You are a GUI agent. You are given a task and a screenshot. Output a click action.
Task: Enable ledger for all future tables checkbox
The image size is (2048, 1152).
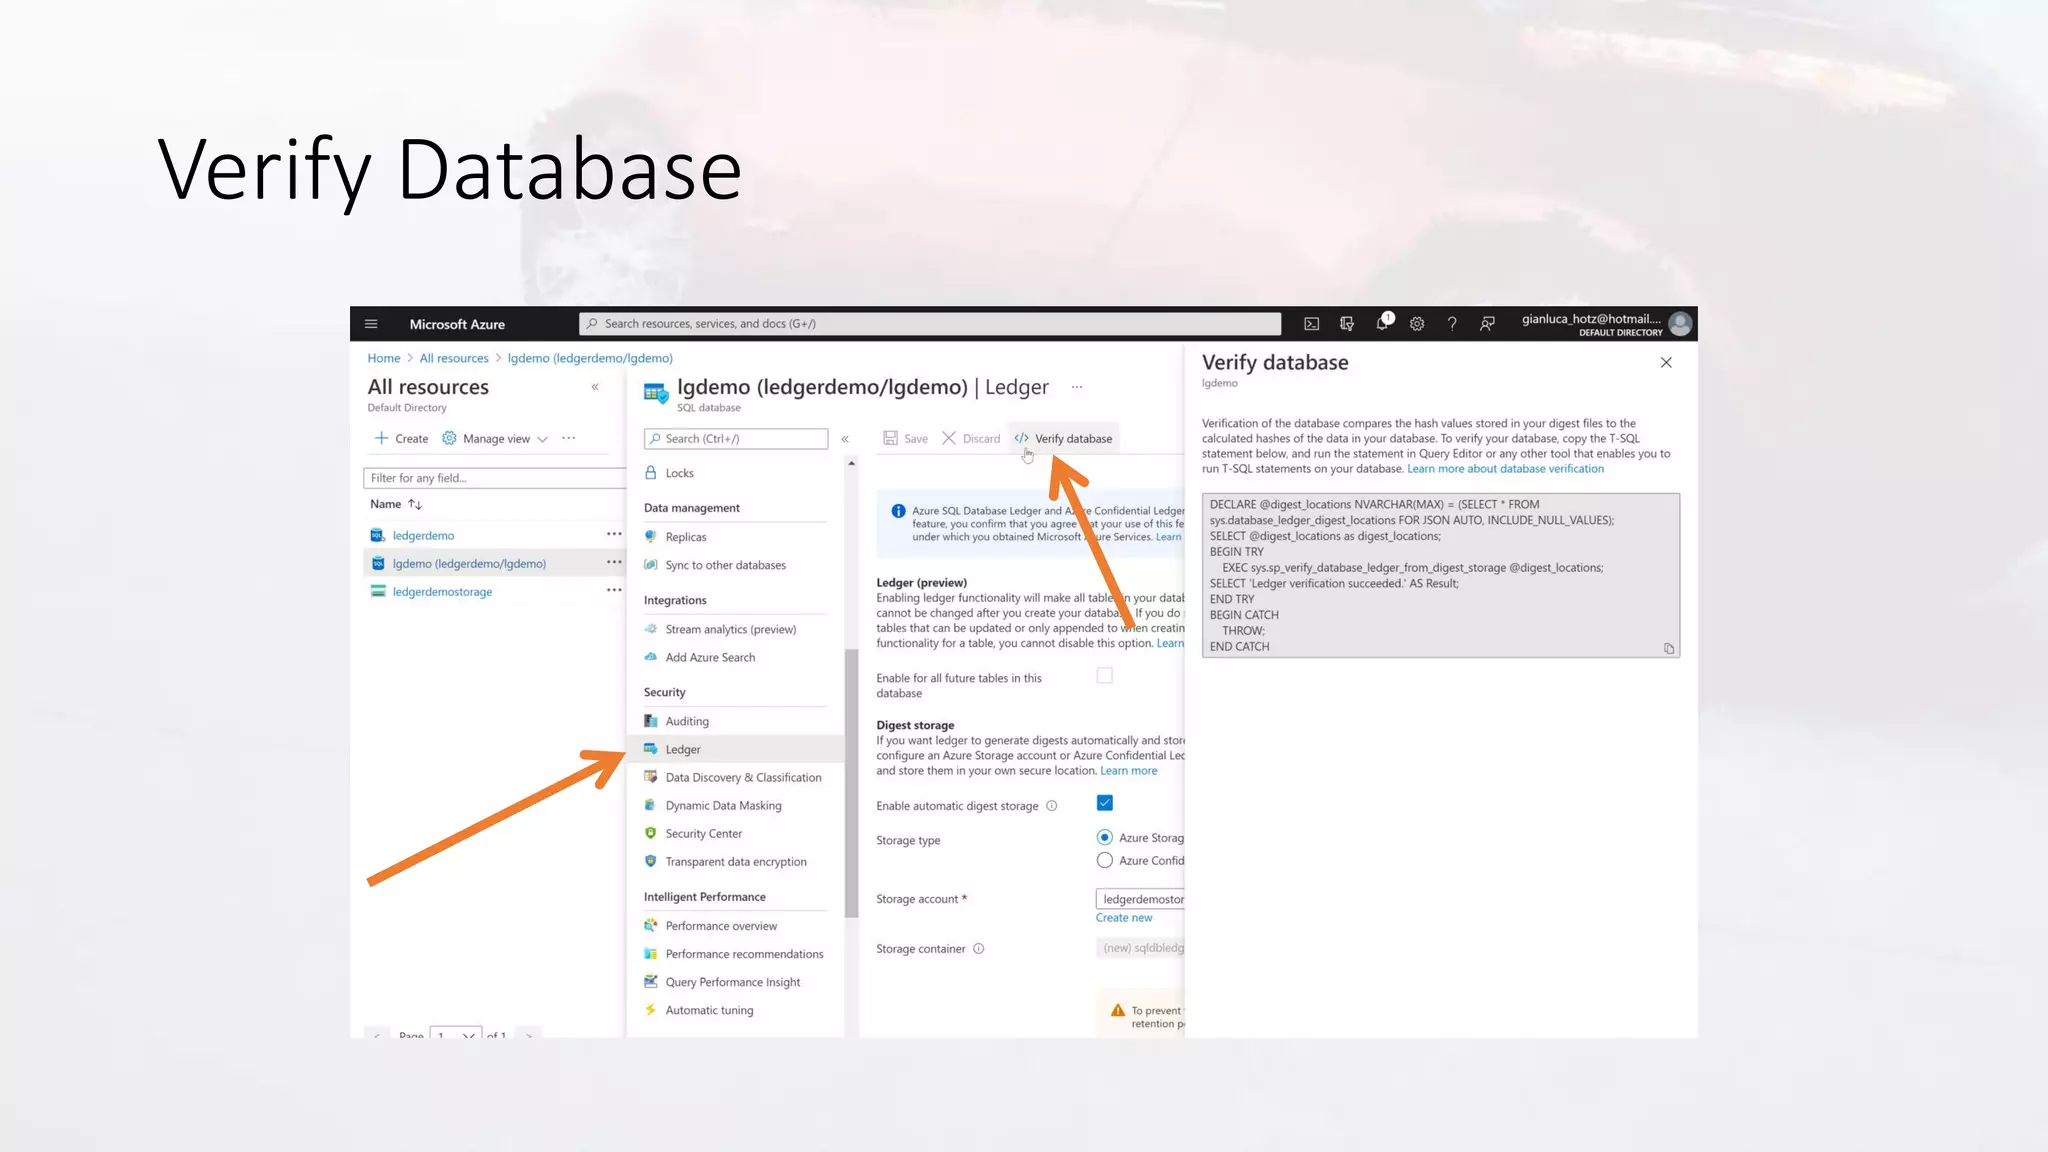pyautogui.click(x=1104, y=676)
